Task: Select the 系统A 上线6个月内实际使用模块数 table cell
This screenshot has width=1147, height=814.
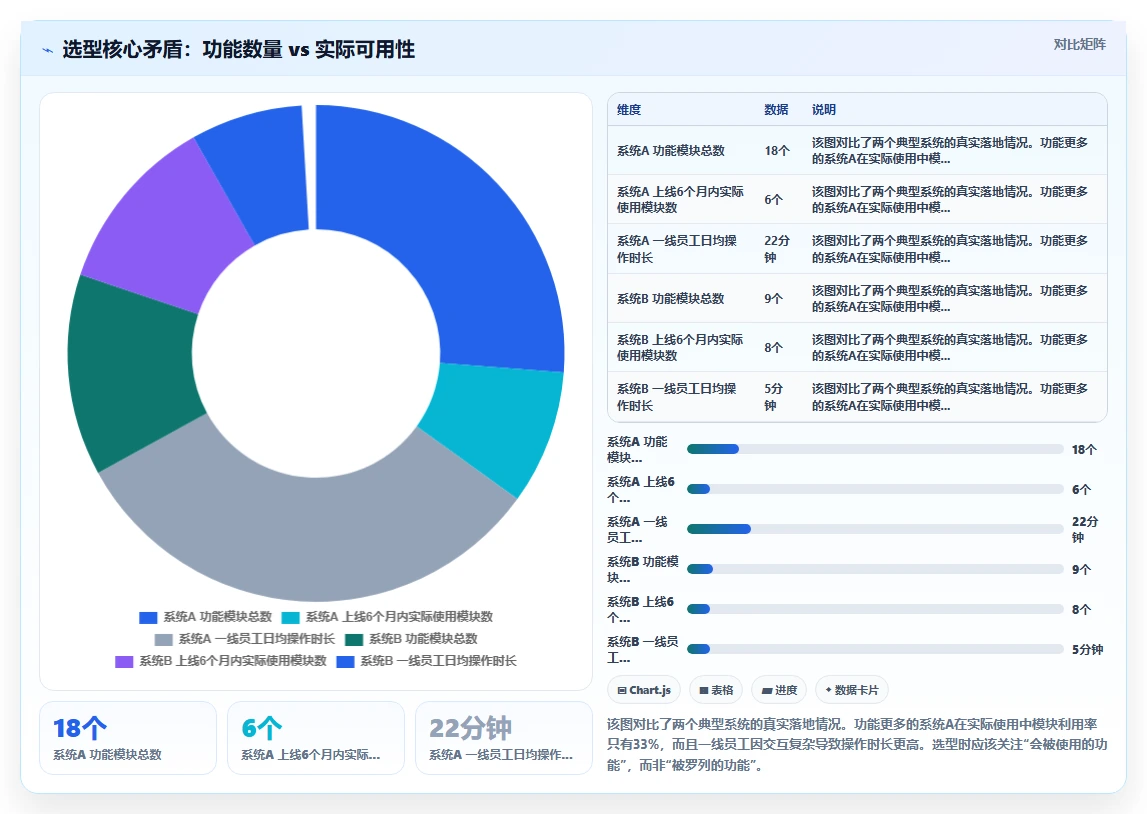Action: (680, 200)
